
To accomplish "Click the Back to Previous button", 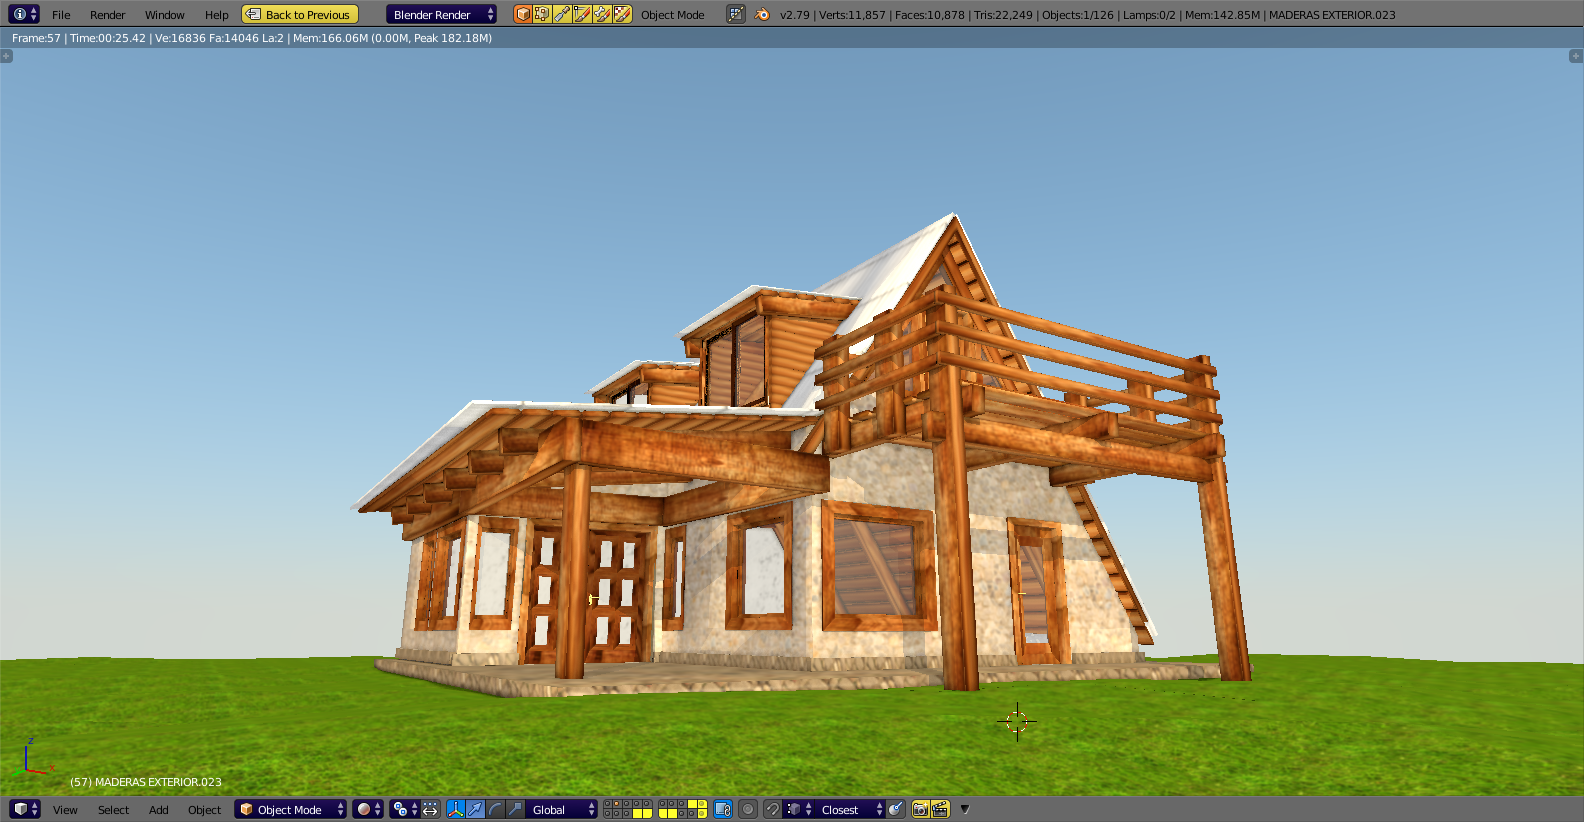I will click(x=300, y=15).
